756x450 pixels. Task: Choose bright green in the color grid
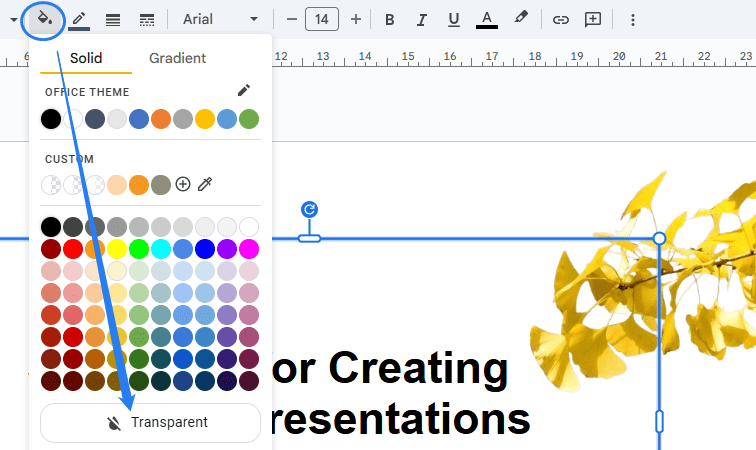(139, 249)
